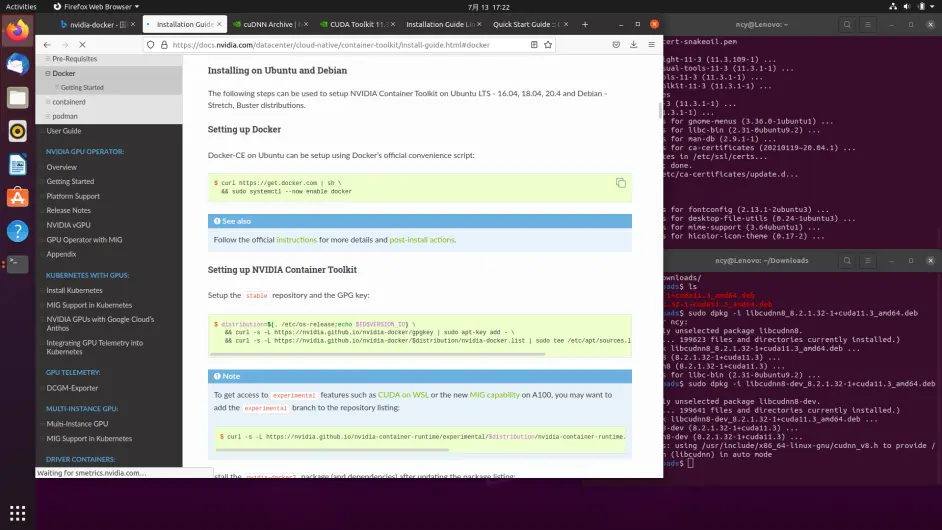Viewport: 942px width, 530px height.
Task: Expand the podman sidebar item
Action: point(47,117)
